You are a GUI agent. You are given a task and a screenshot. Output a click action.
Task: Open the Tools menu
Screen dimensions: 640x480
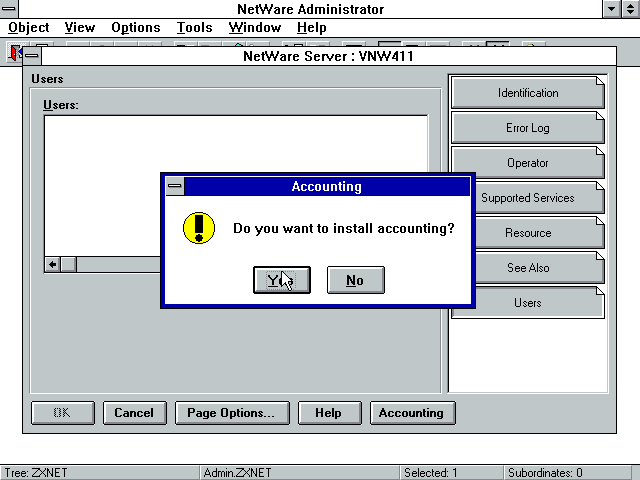click(194, 28)
